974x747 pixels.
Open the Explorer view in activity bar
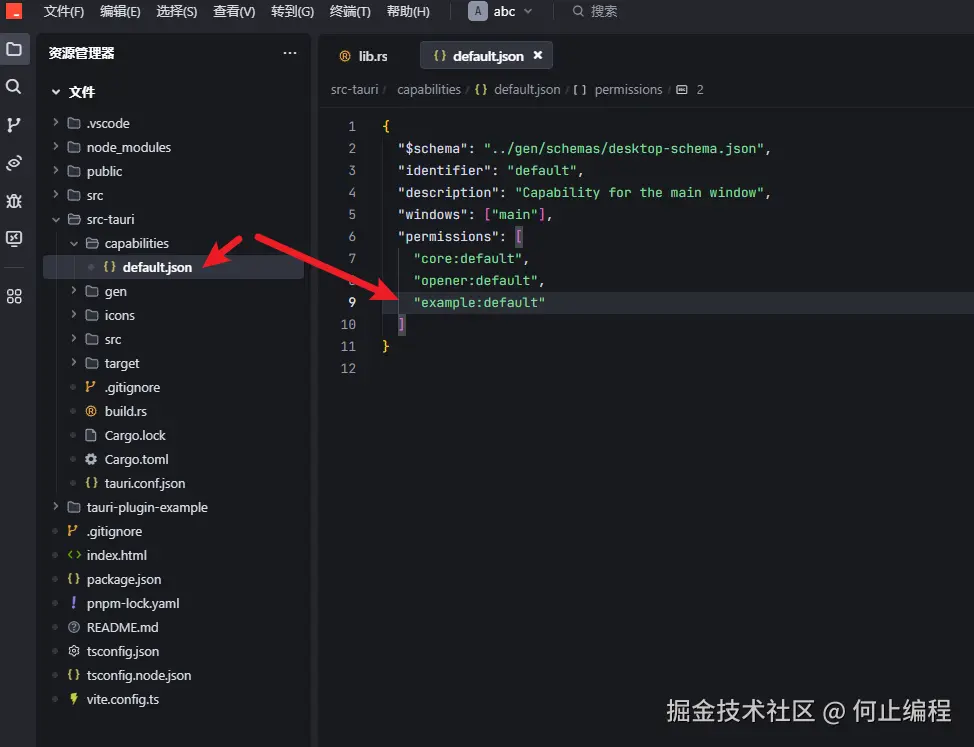14,49
